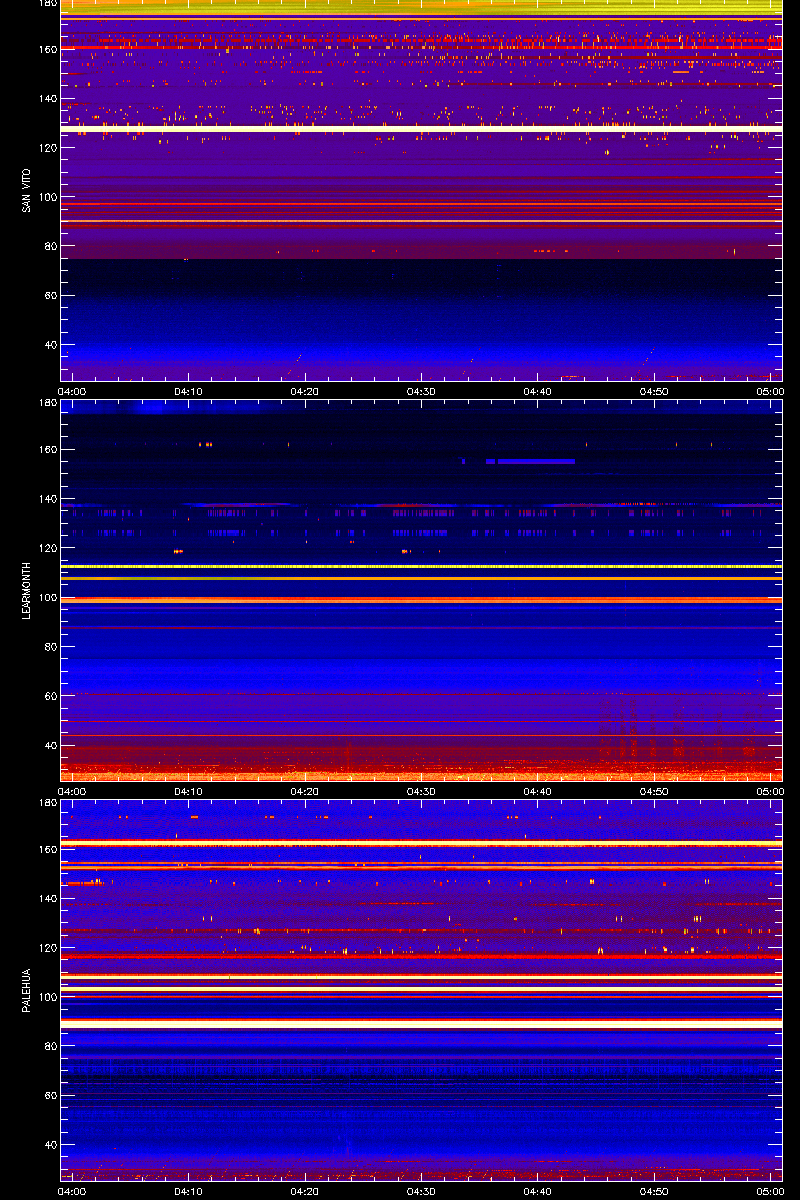Click the 60 frequency tick on Learmonth axis
Screen dimensions: 800x1200
coord(50,696)
